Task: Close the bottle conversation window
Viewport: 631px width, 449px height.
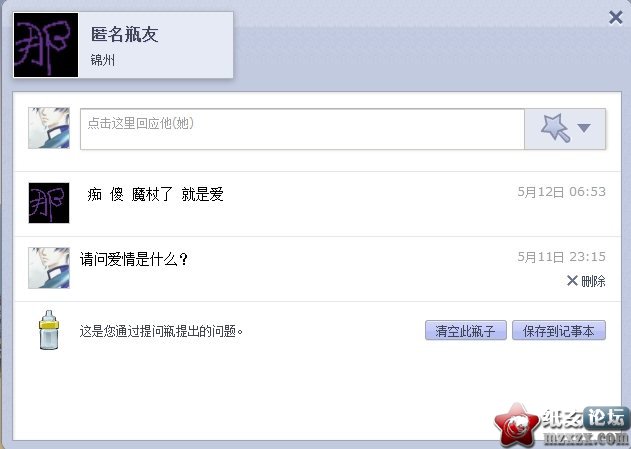Action: tap(615, 18)
